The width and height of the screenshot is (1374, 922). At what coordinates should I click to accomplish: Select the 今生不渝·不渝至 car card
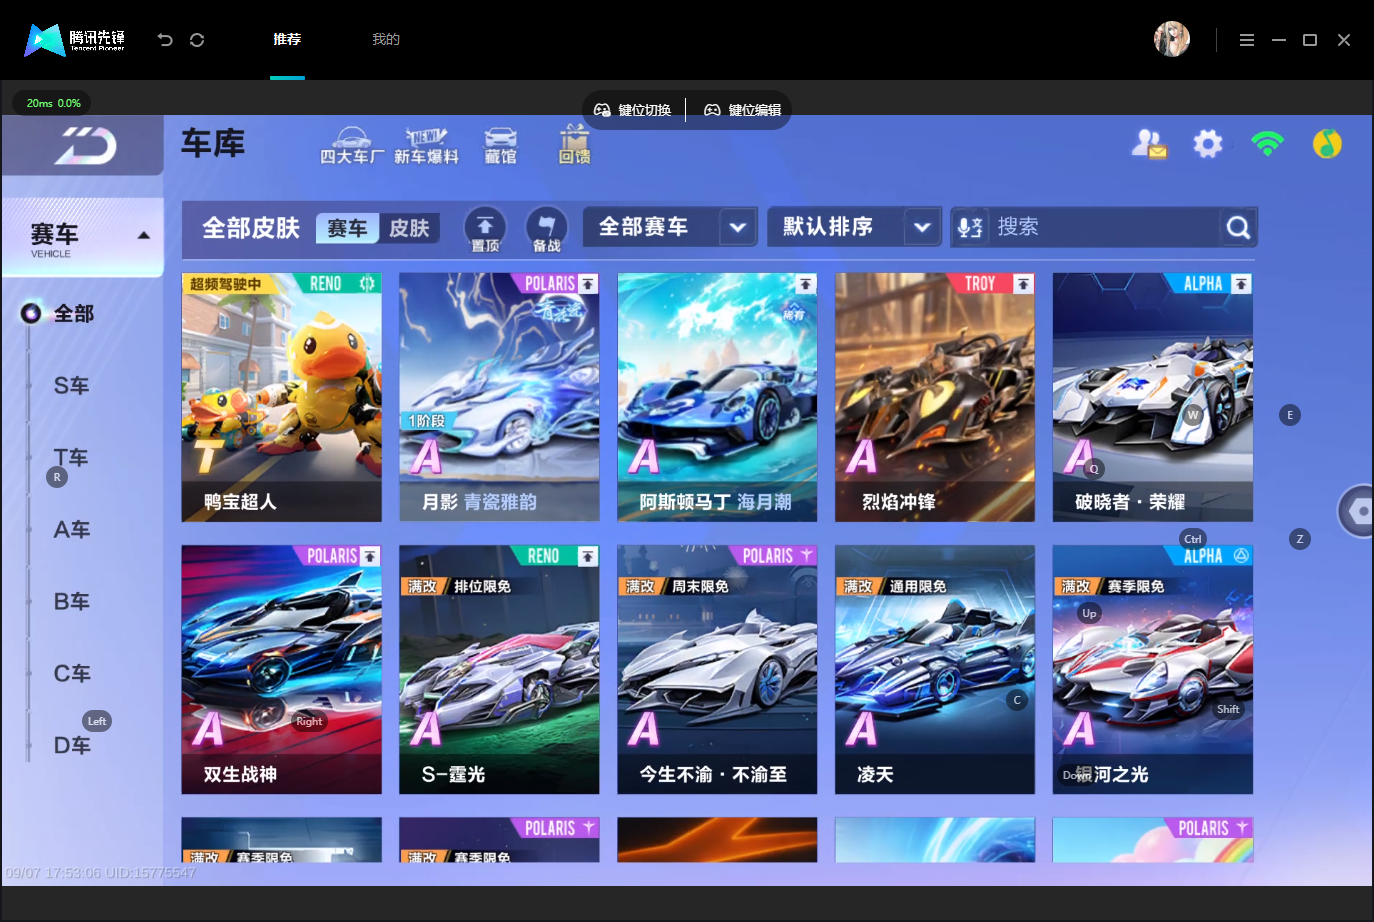(x=717, y=670)
